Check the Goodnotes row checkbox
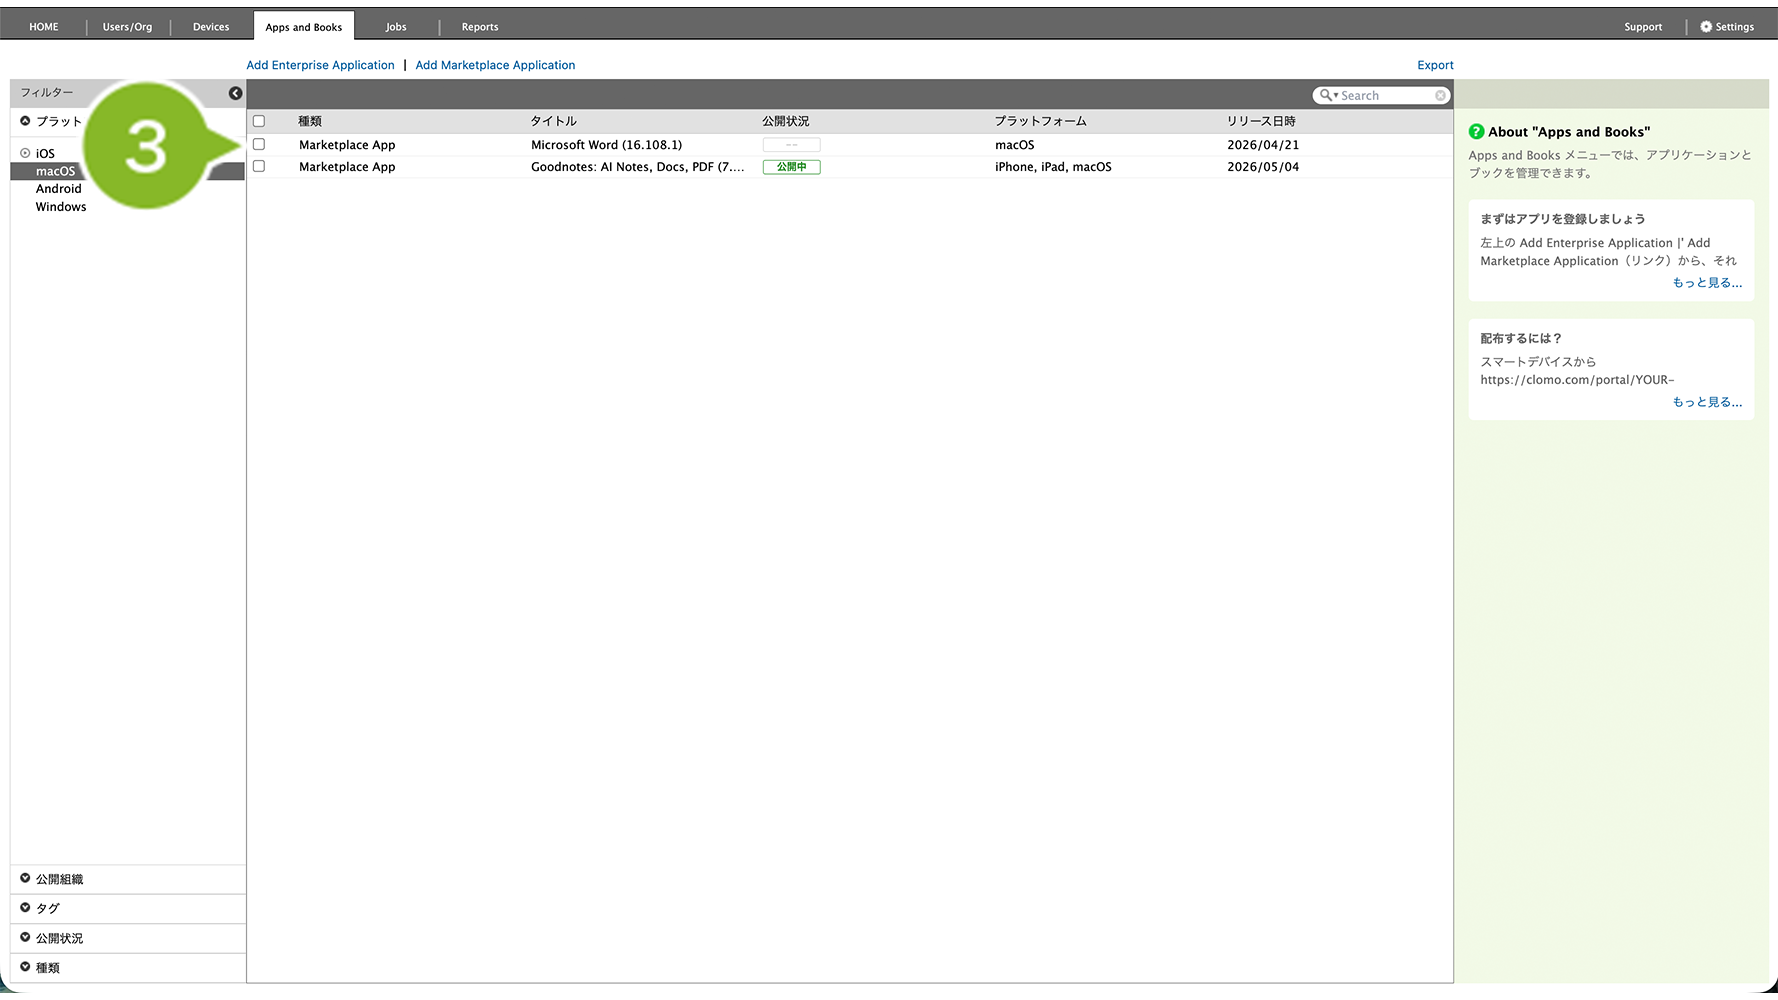This screenshot has height=1000, width=1778. coord(259,166)
